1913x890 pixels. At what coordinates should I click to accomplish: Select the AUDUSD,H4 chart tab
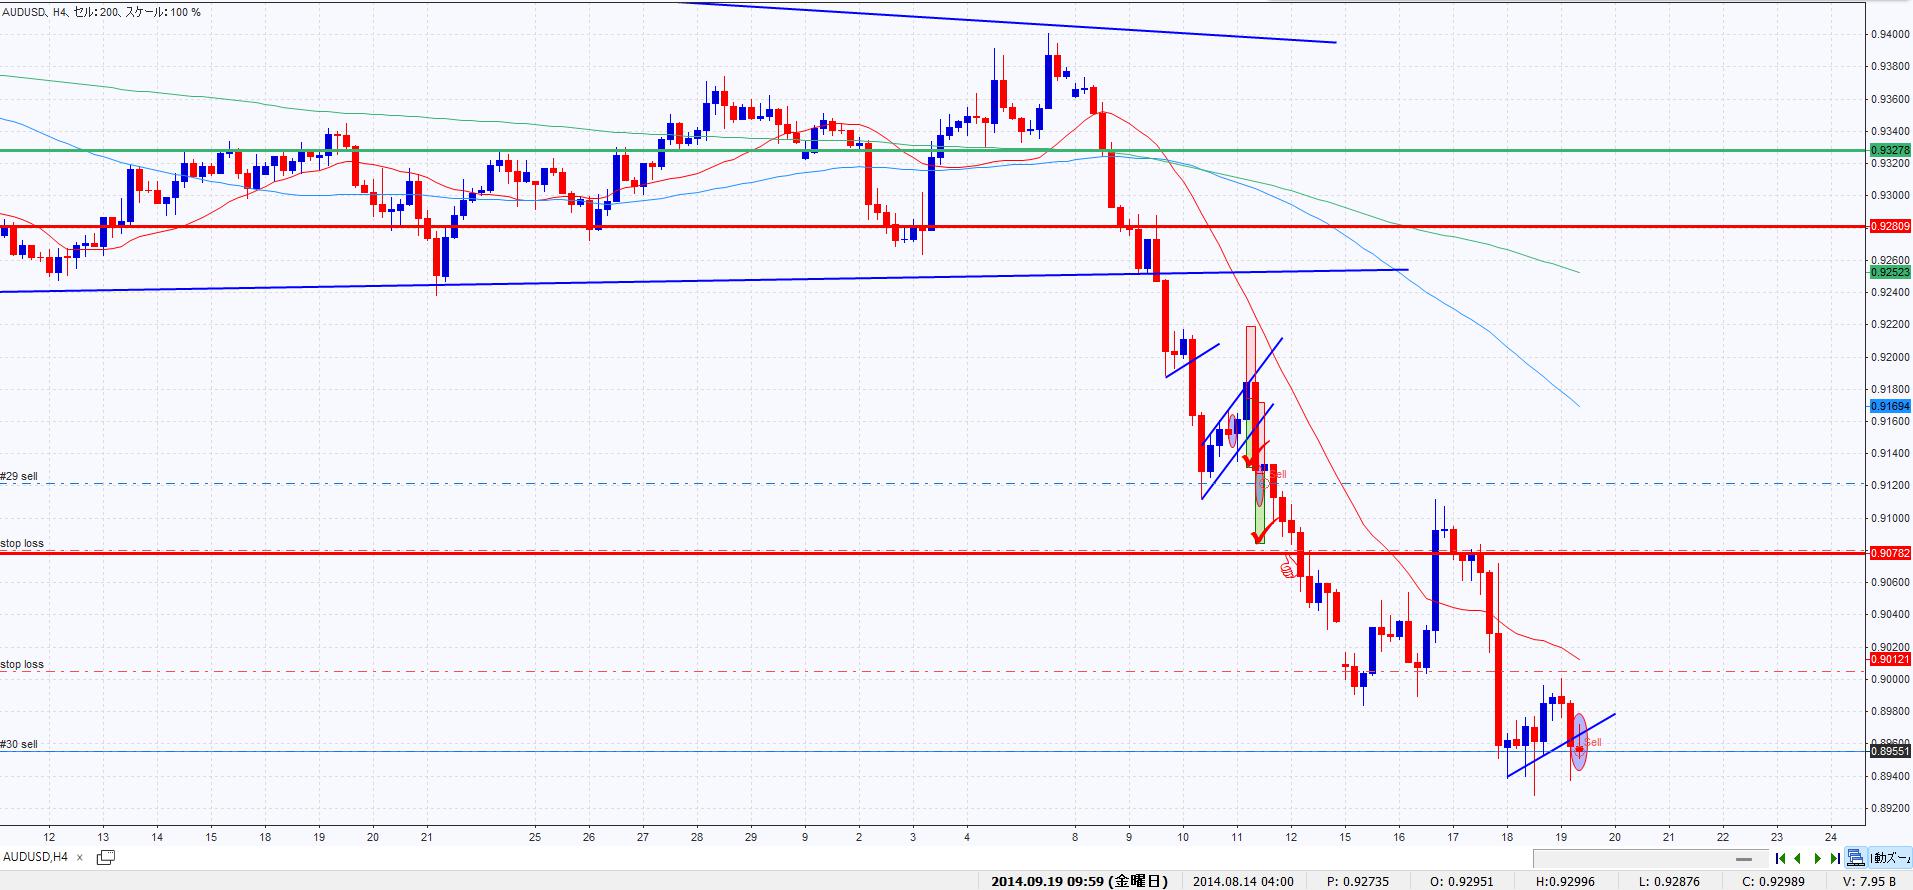coord(36,857)
